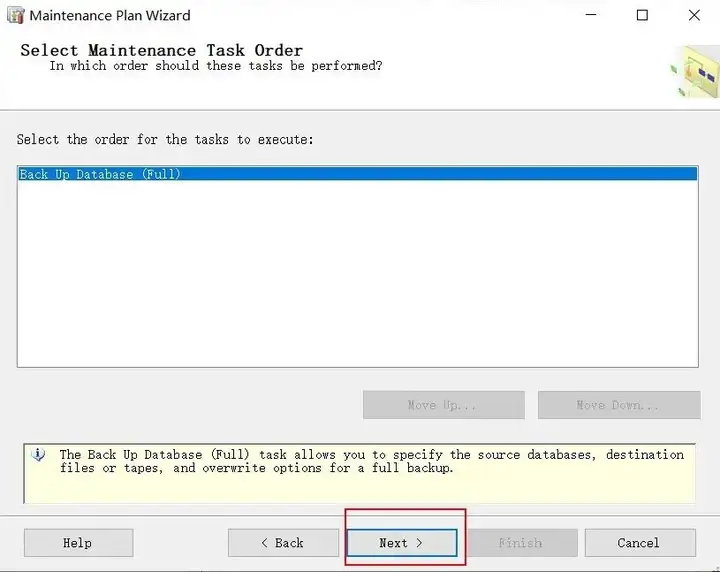Close the wizard with the X button
The width and height of the screenshot is (720, 572).
pyautogui.click(x=694, y=16)
